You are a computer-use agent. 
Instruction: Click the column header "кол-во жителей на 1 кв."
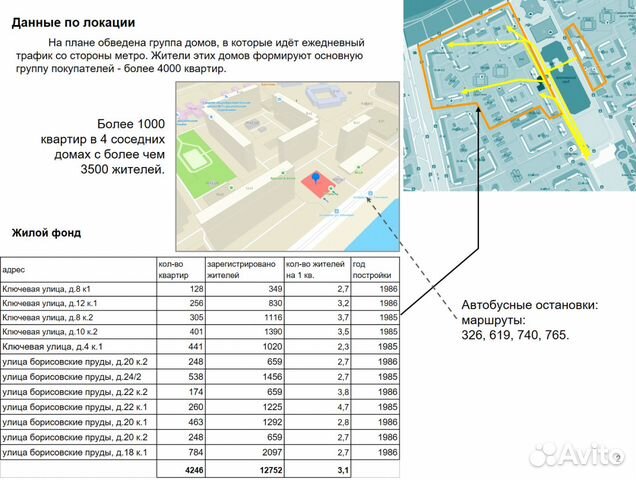318,270
